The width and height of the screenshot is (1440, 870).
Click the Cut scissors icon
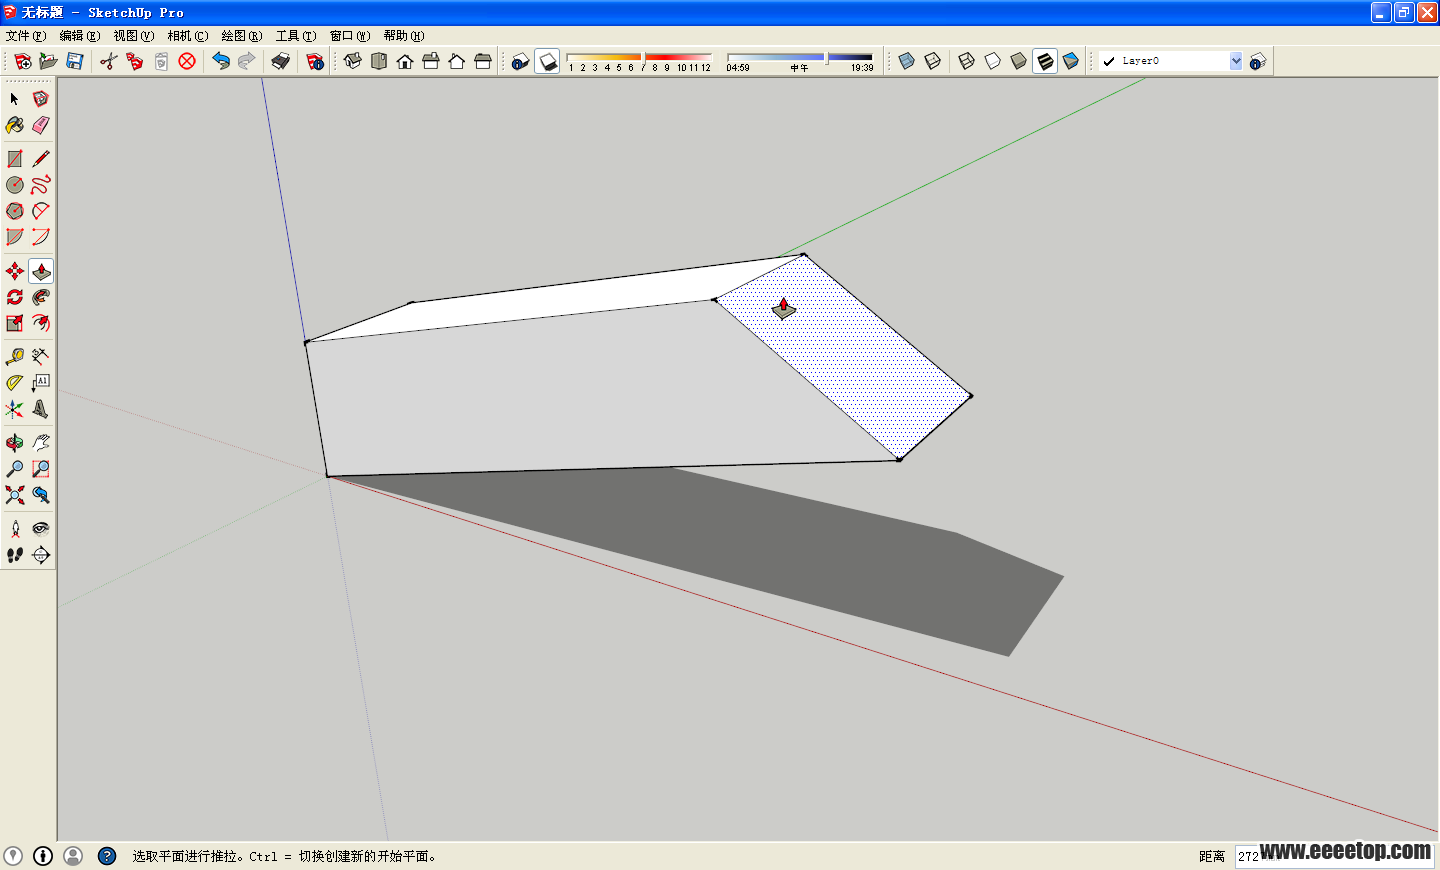[109, 61]
